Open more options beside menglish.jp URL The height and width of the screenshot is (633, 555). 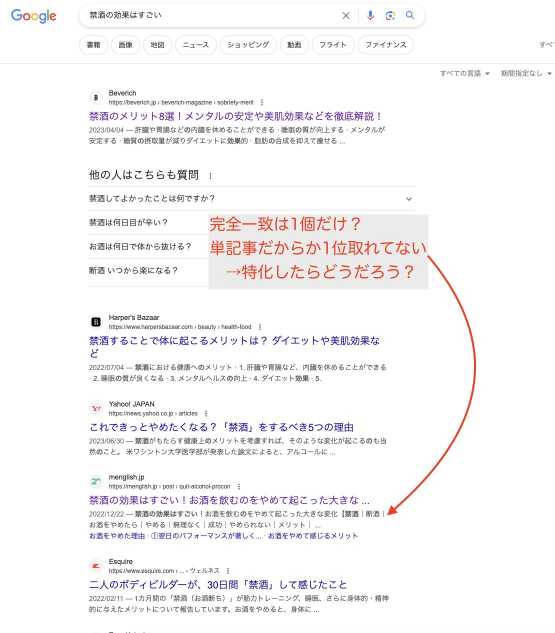(x=239, y=486)
